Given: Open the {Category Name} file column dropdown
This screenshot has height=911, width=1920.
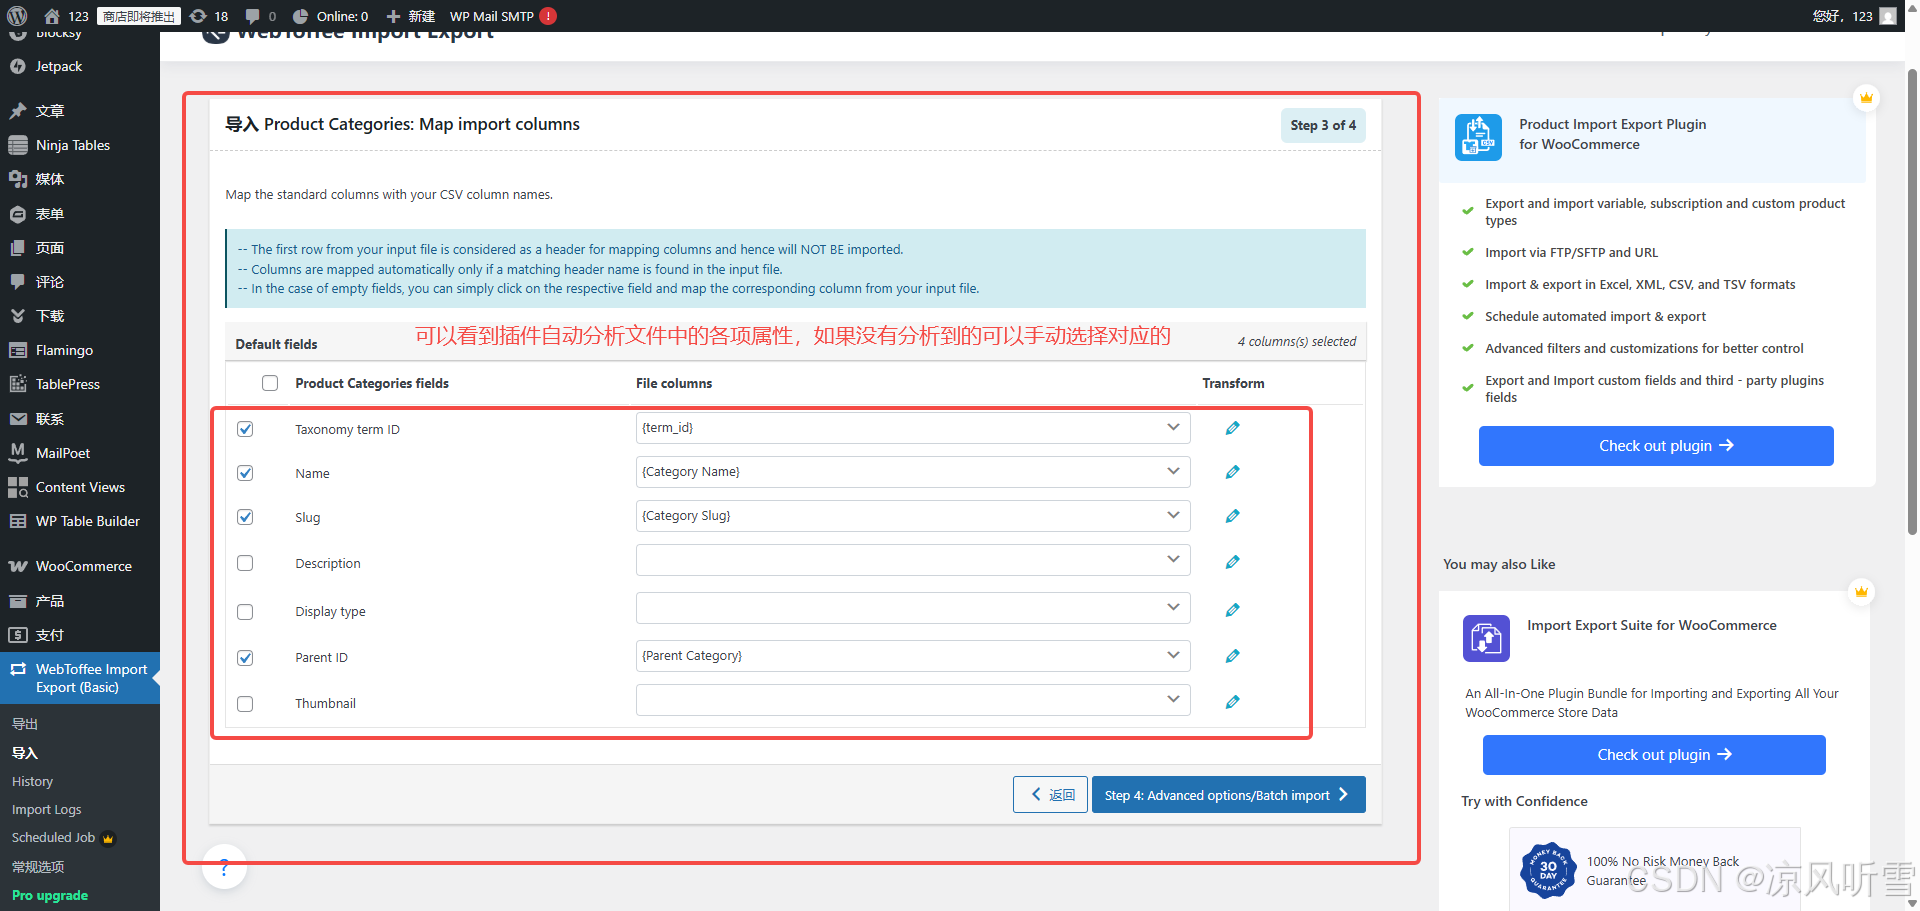Looking at the screenshot, I should click(x=913, y=472).
